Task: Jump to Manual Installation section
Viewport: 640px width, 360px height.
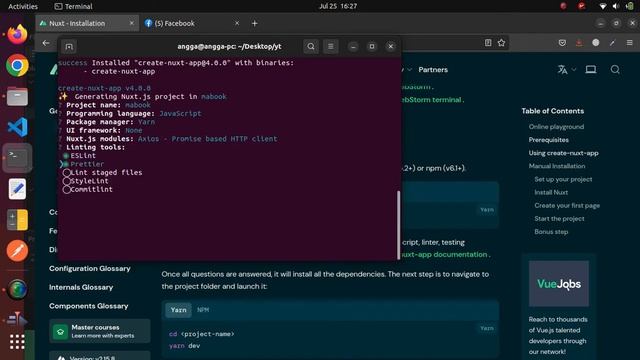Action: [557, 166]
